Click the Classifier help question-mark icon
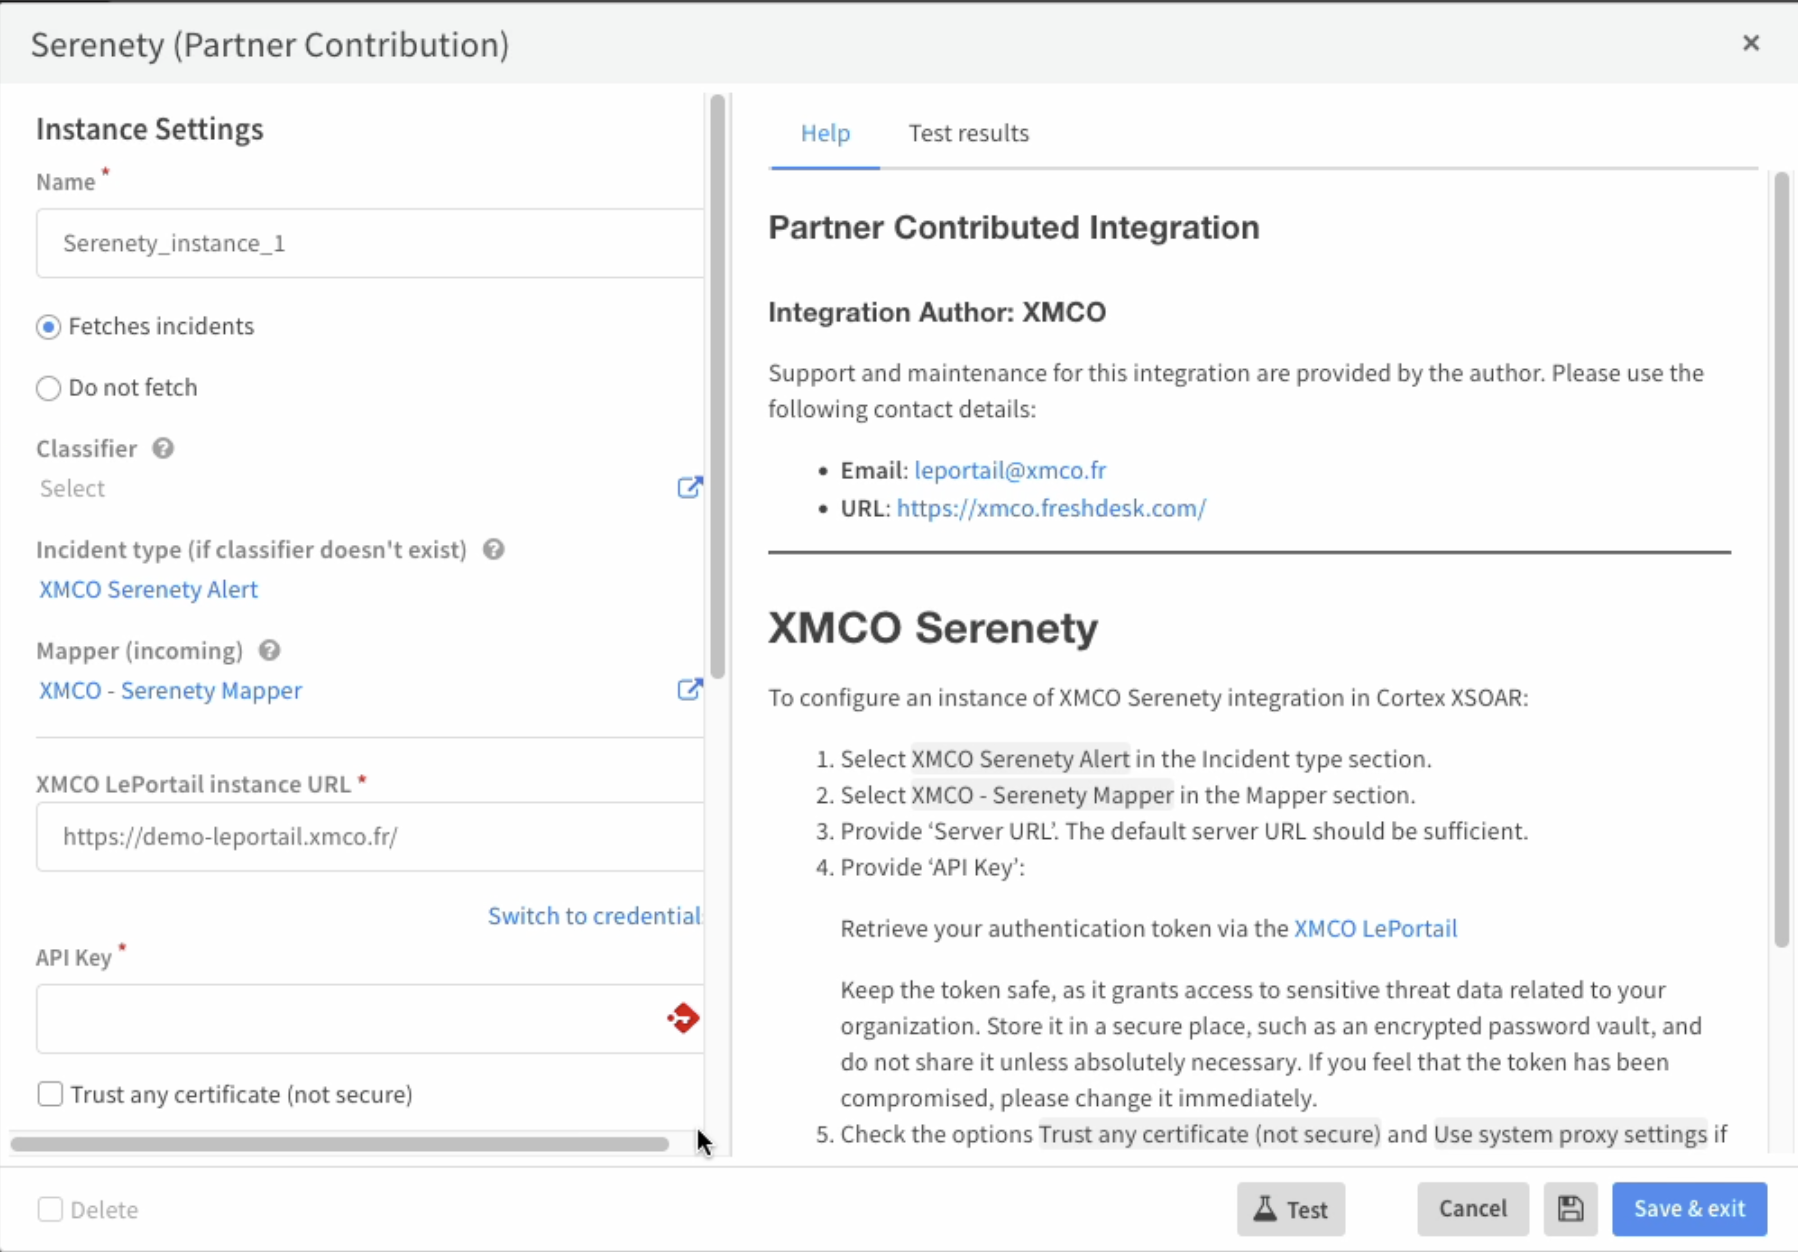Viewport: 1798px width, 1252px height. click(163, 448)
